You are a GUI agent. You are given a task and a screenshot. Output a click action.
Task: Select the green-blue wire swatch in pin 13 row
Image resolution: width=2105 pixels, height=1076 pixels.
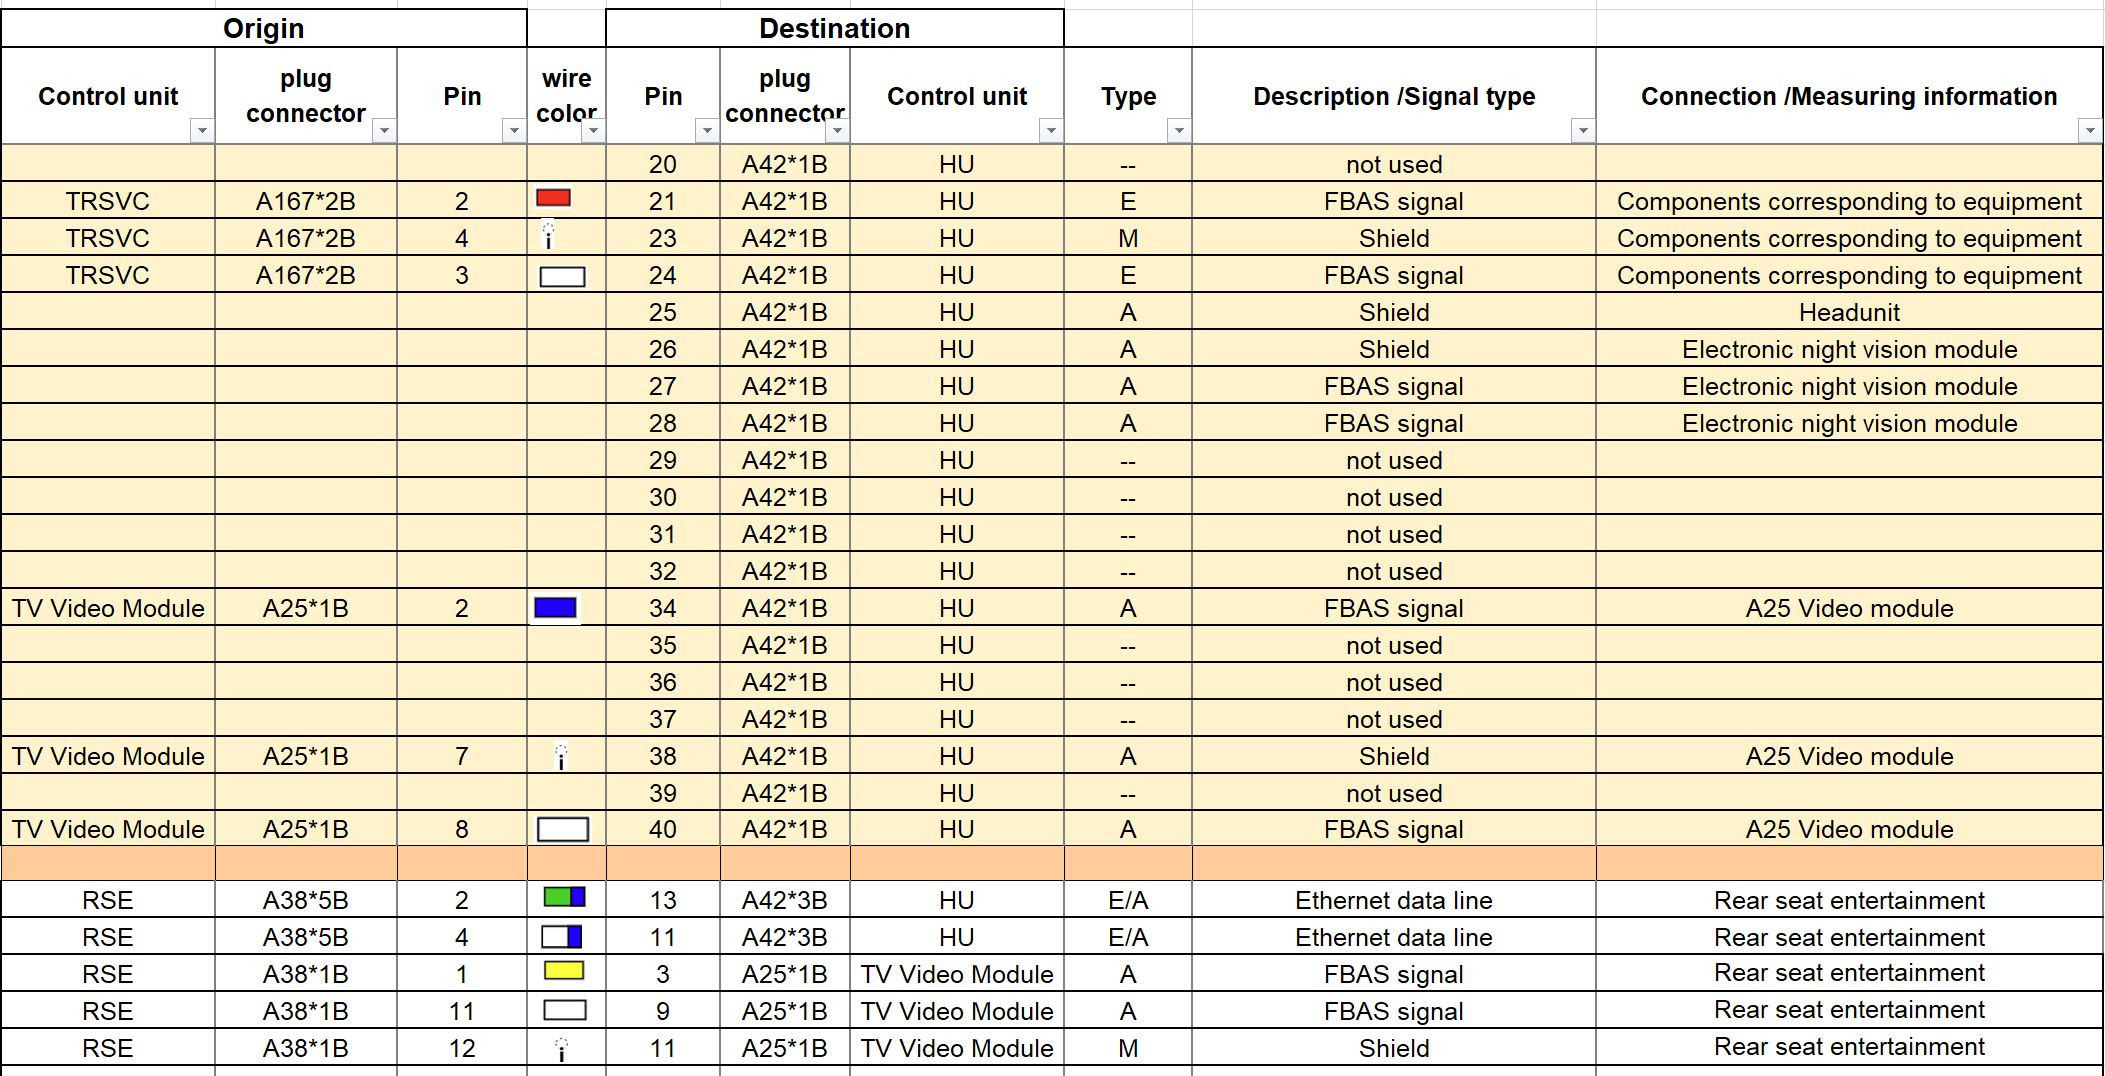tap(564, 897)
